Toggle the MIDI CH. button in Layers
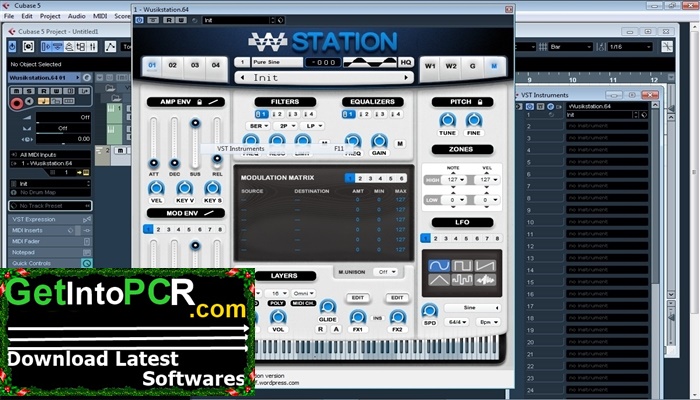The height and width of the screenshot is (400, 700). (x=303, y=303)
